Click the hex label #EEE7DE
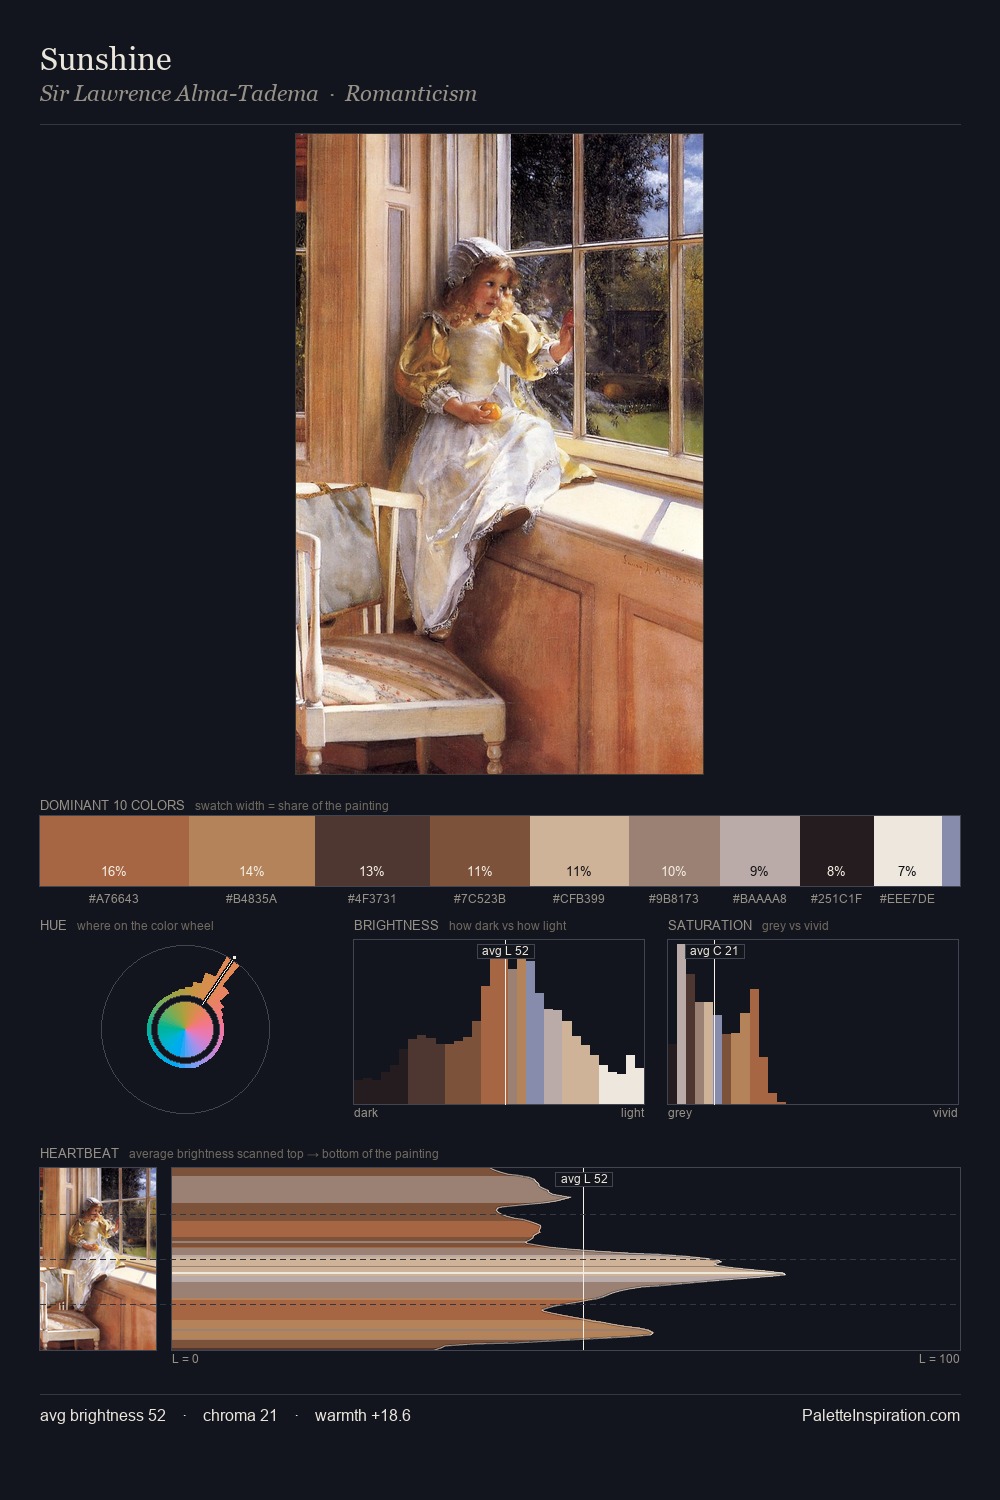Viewport: 1000px width, 1500px height. pos(908,899)
